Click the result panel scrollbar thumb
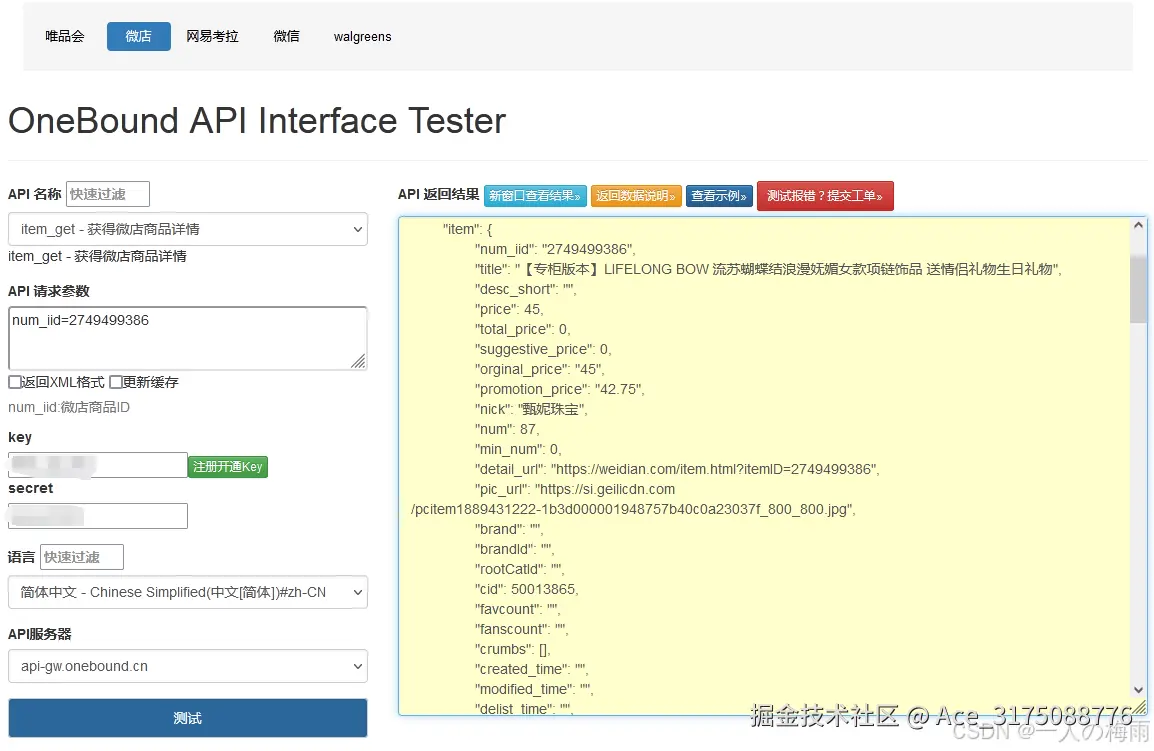 pos(1139,289)
